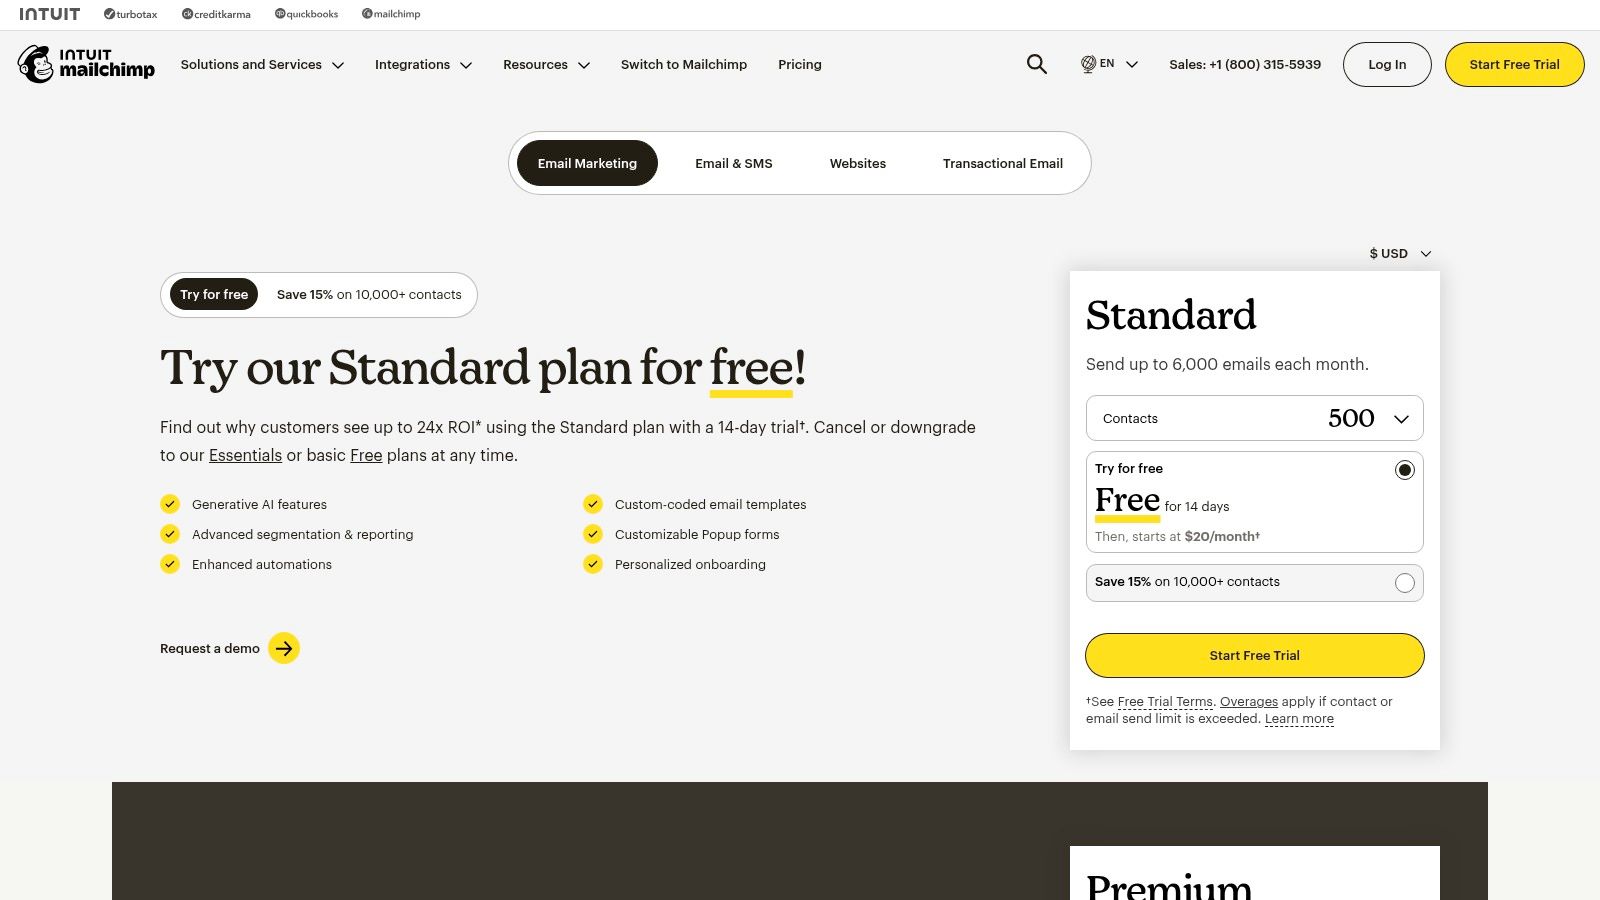Open the Free Trial Terms link
The image size is (1600, 900).
[1165, 702]
